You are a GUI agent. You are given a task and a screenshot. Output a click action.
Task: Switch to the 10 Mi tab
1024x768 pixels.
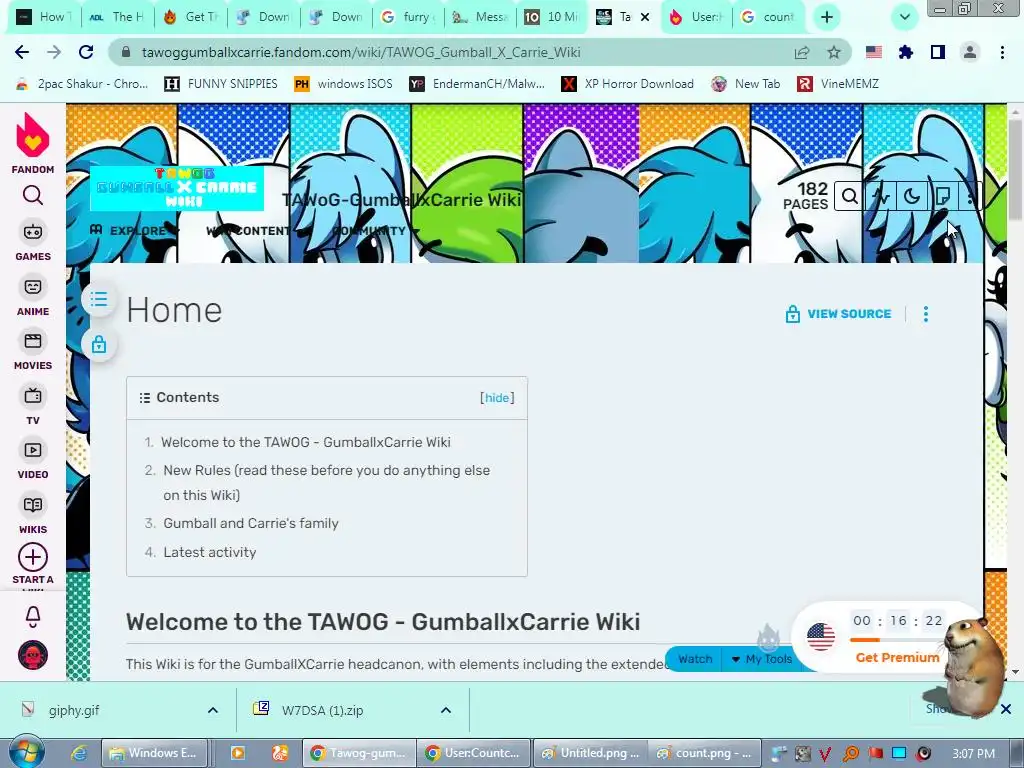click(x=552, y=17)
